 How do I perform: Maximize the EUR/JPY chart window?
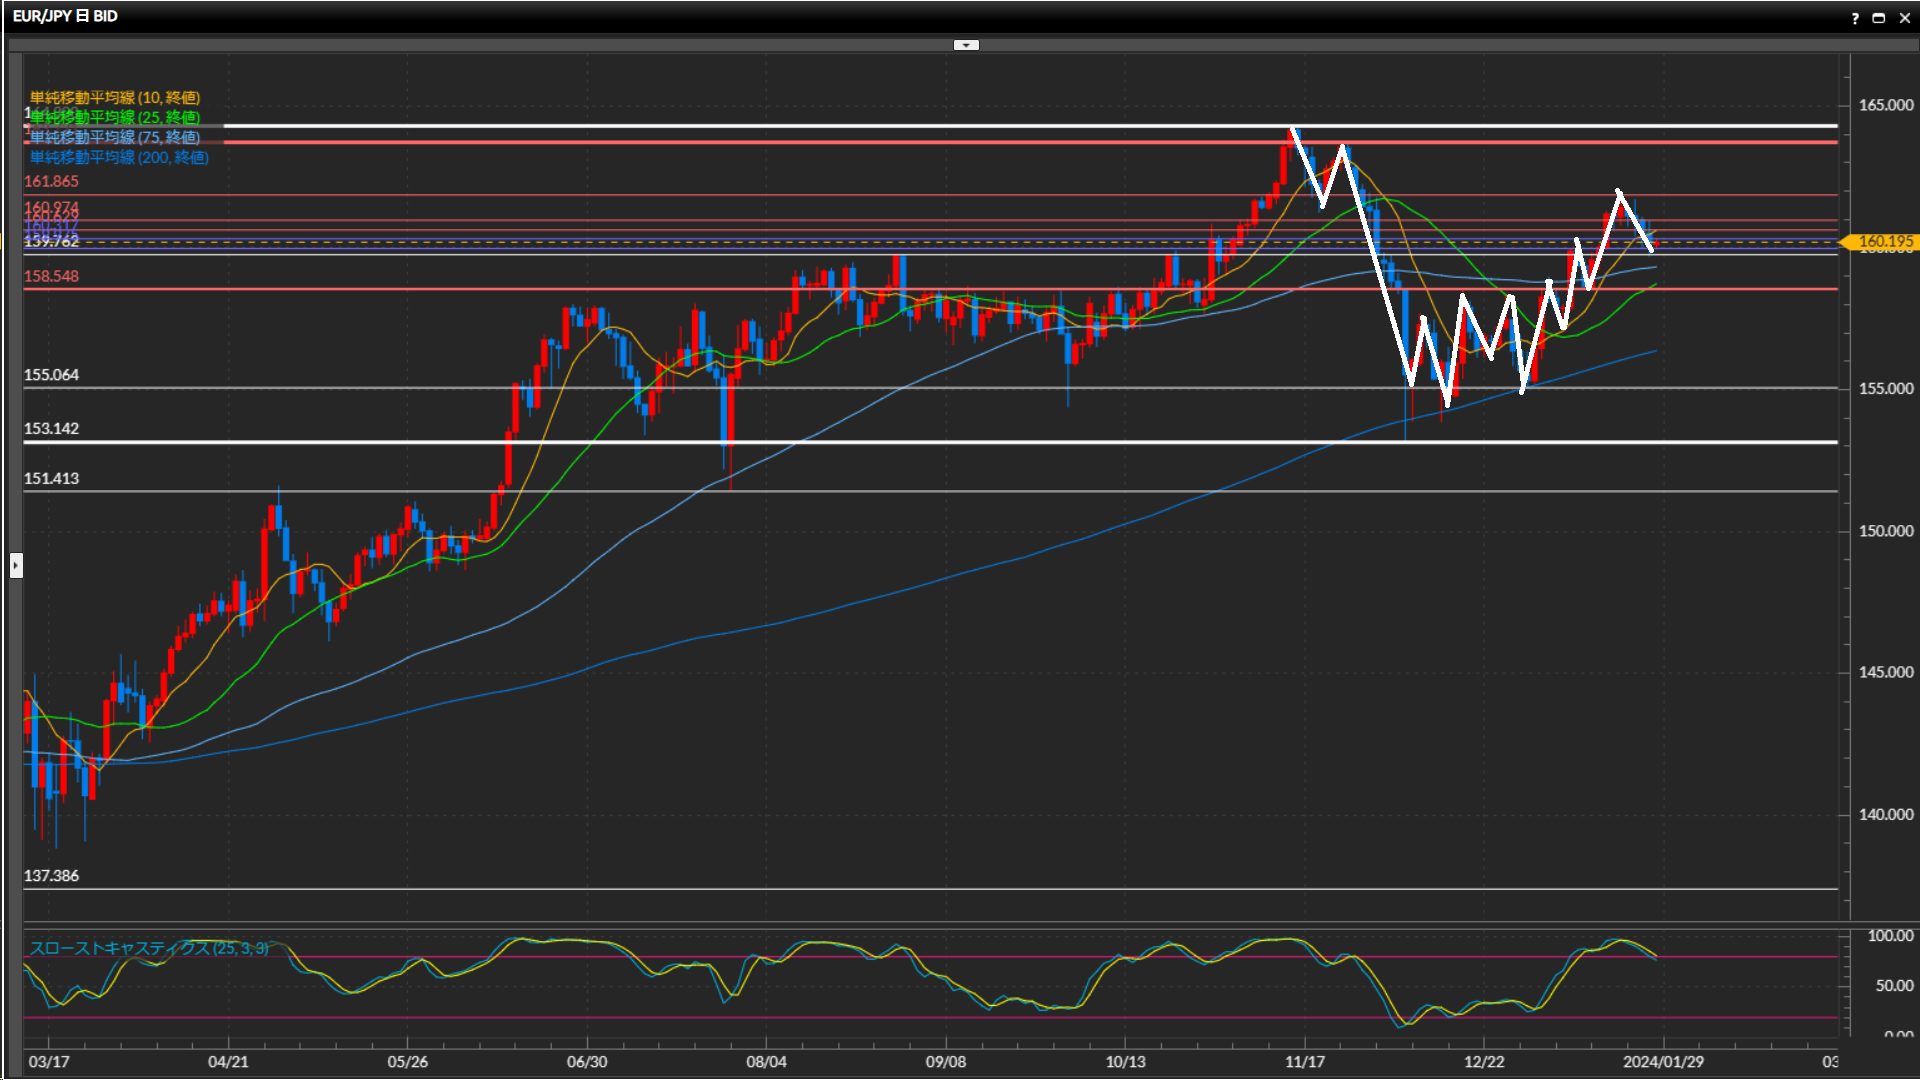1879,18
